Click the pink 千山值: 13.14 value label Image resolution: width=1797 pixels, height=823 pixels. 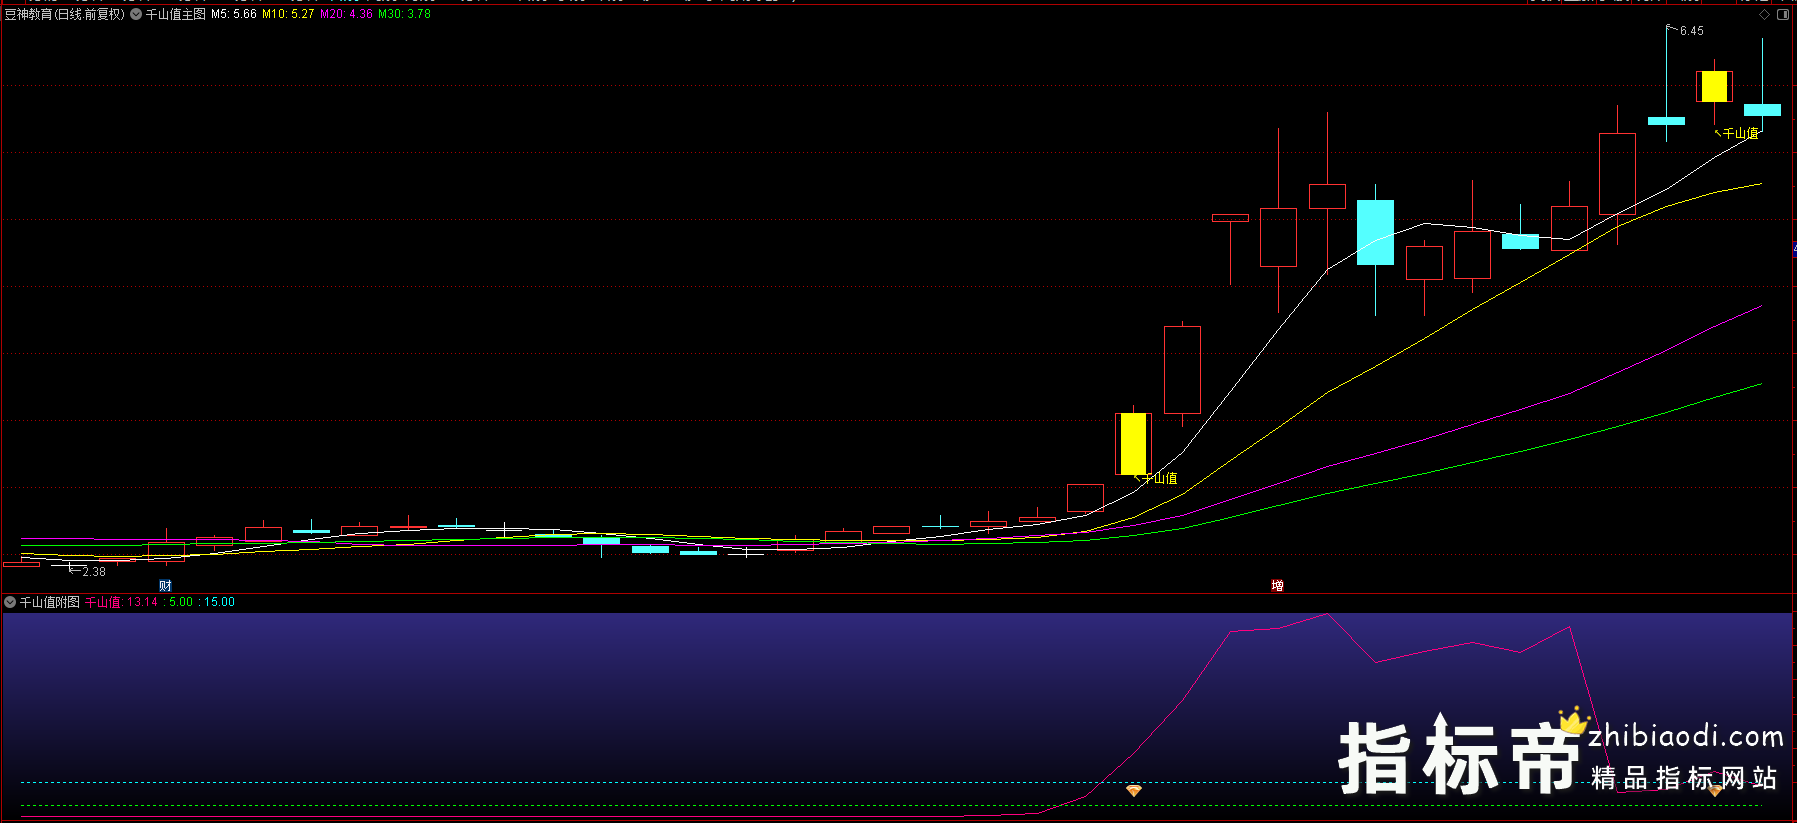pos(121,602)
